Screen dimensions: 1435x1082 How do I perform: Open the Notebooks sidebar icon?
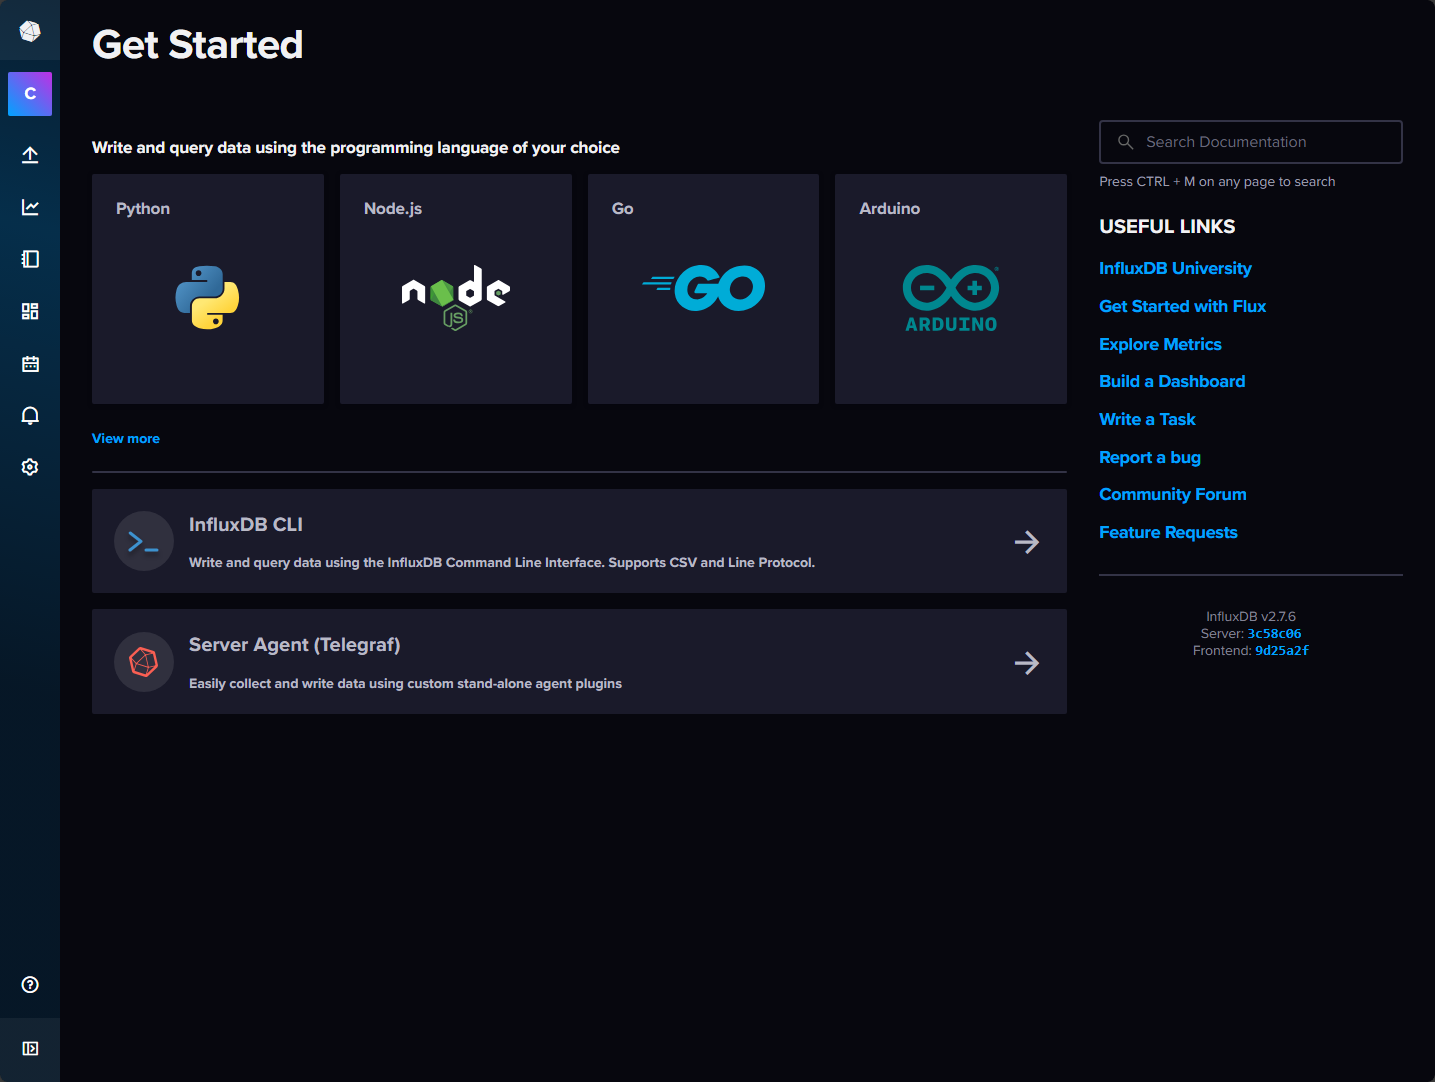coord(30,259)
